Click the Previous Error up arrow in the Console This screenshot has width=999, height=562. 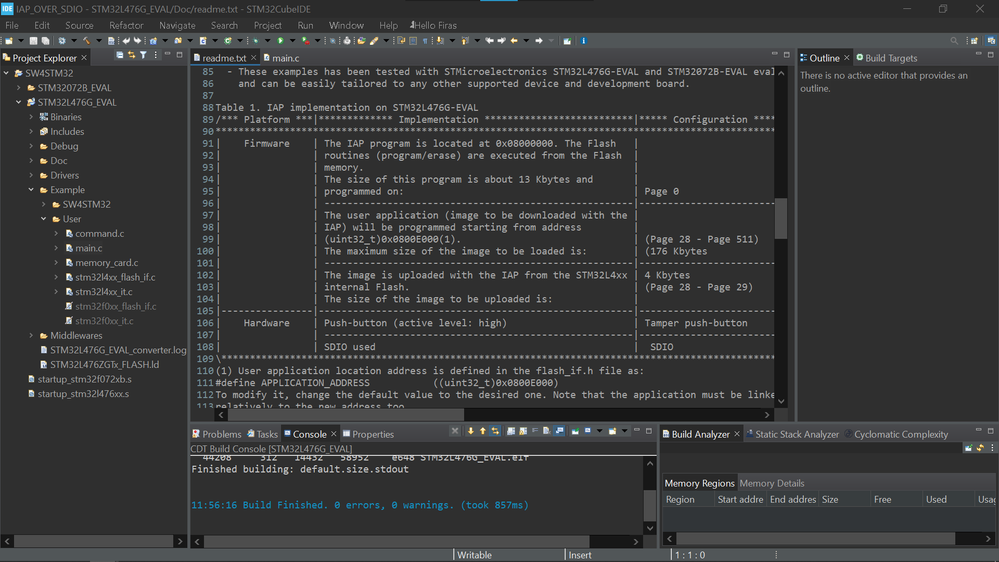coord(483,431)
